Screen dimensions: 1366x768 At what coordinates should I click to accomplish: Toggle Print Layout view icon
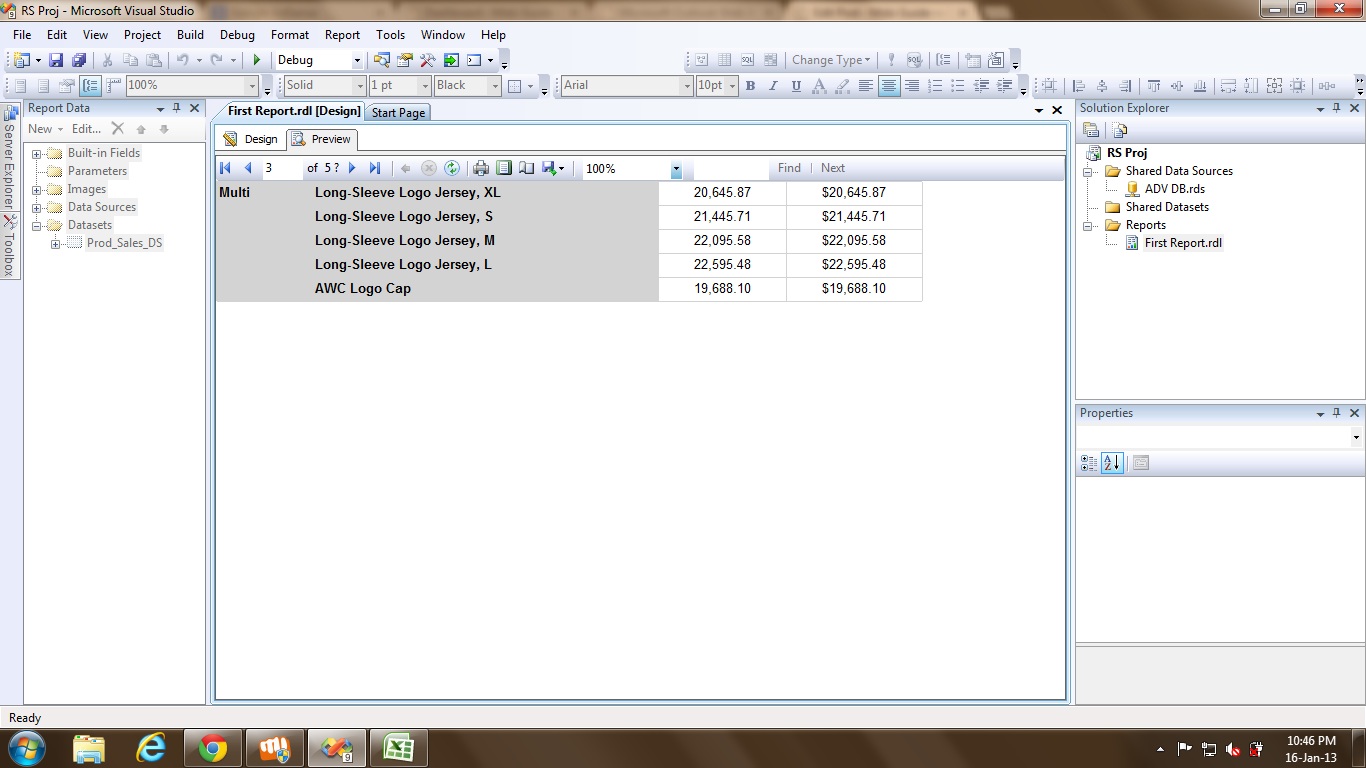coord(504,168)
